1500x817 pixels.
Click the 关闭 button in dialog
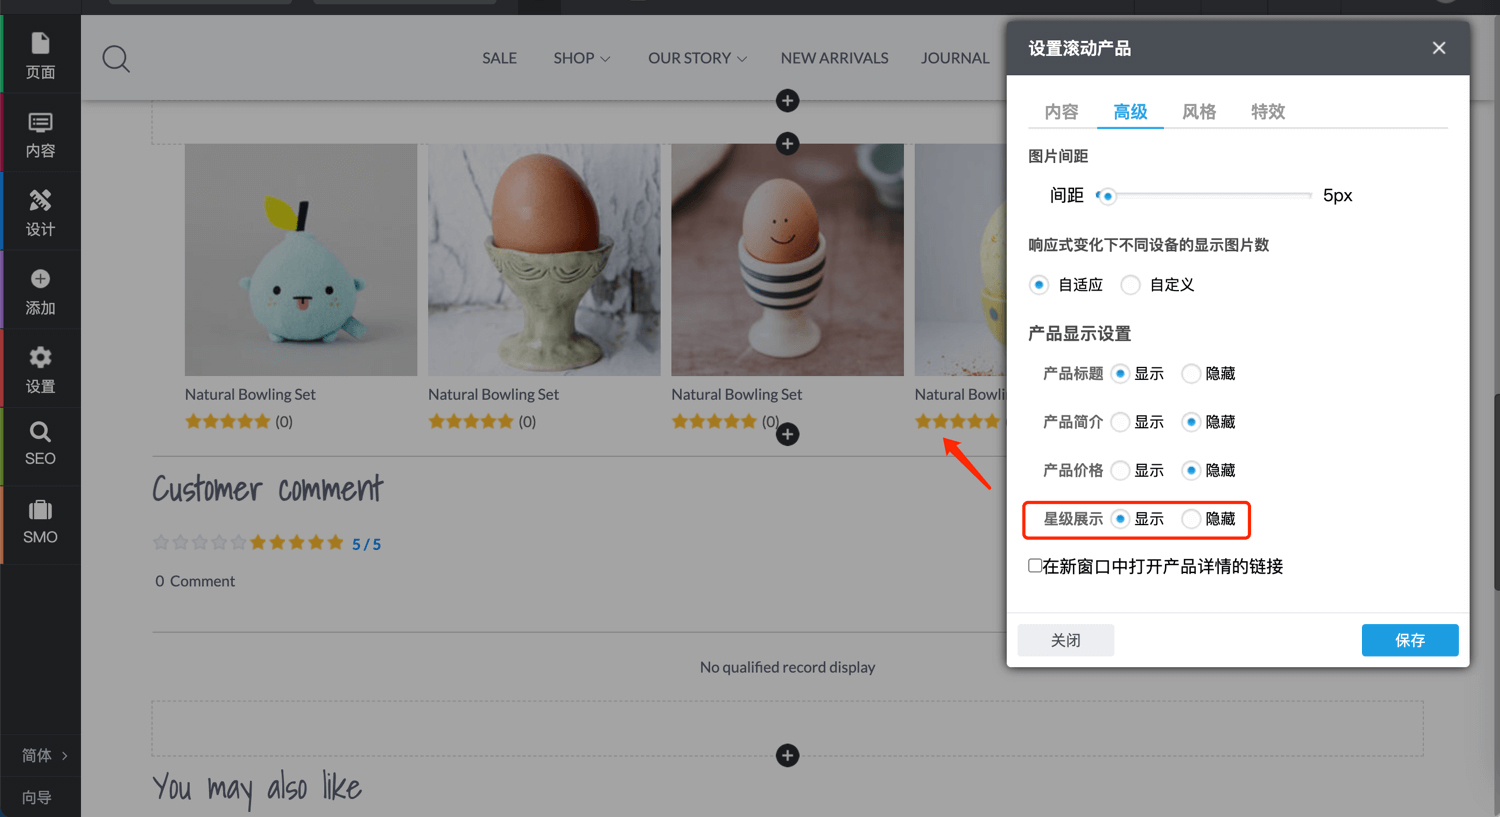click(x=1065, y=640)
